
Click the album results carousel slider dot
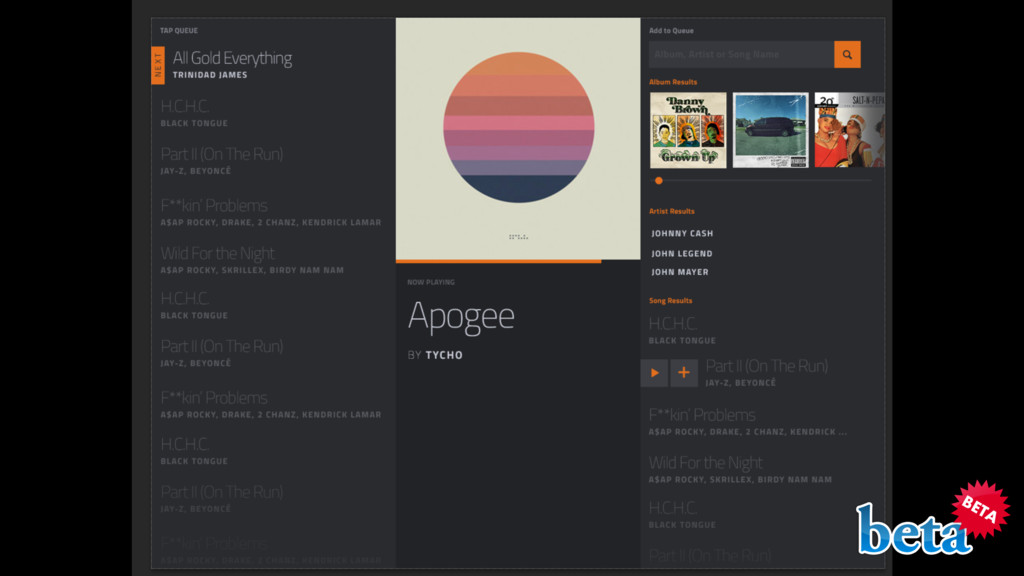tap(659, 181)
